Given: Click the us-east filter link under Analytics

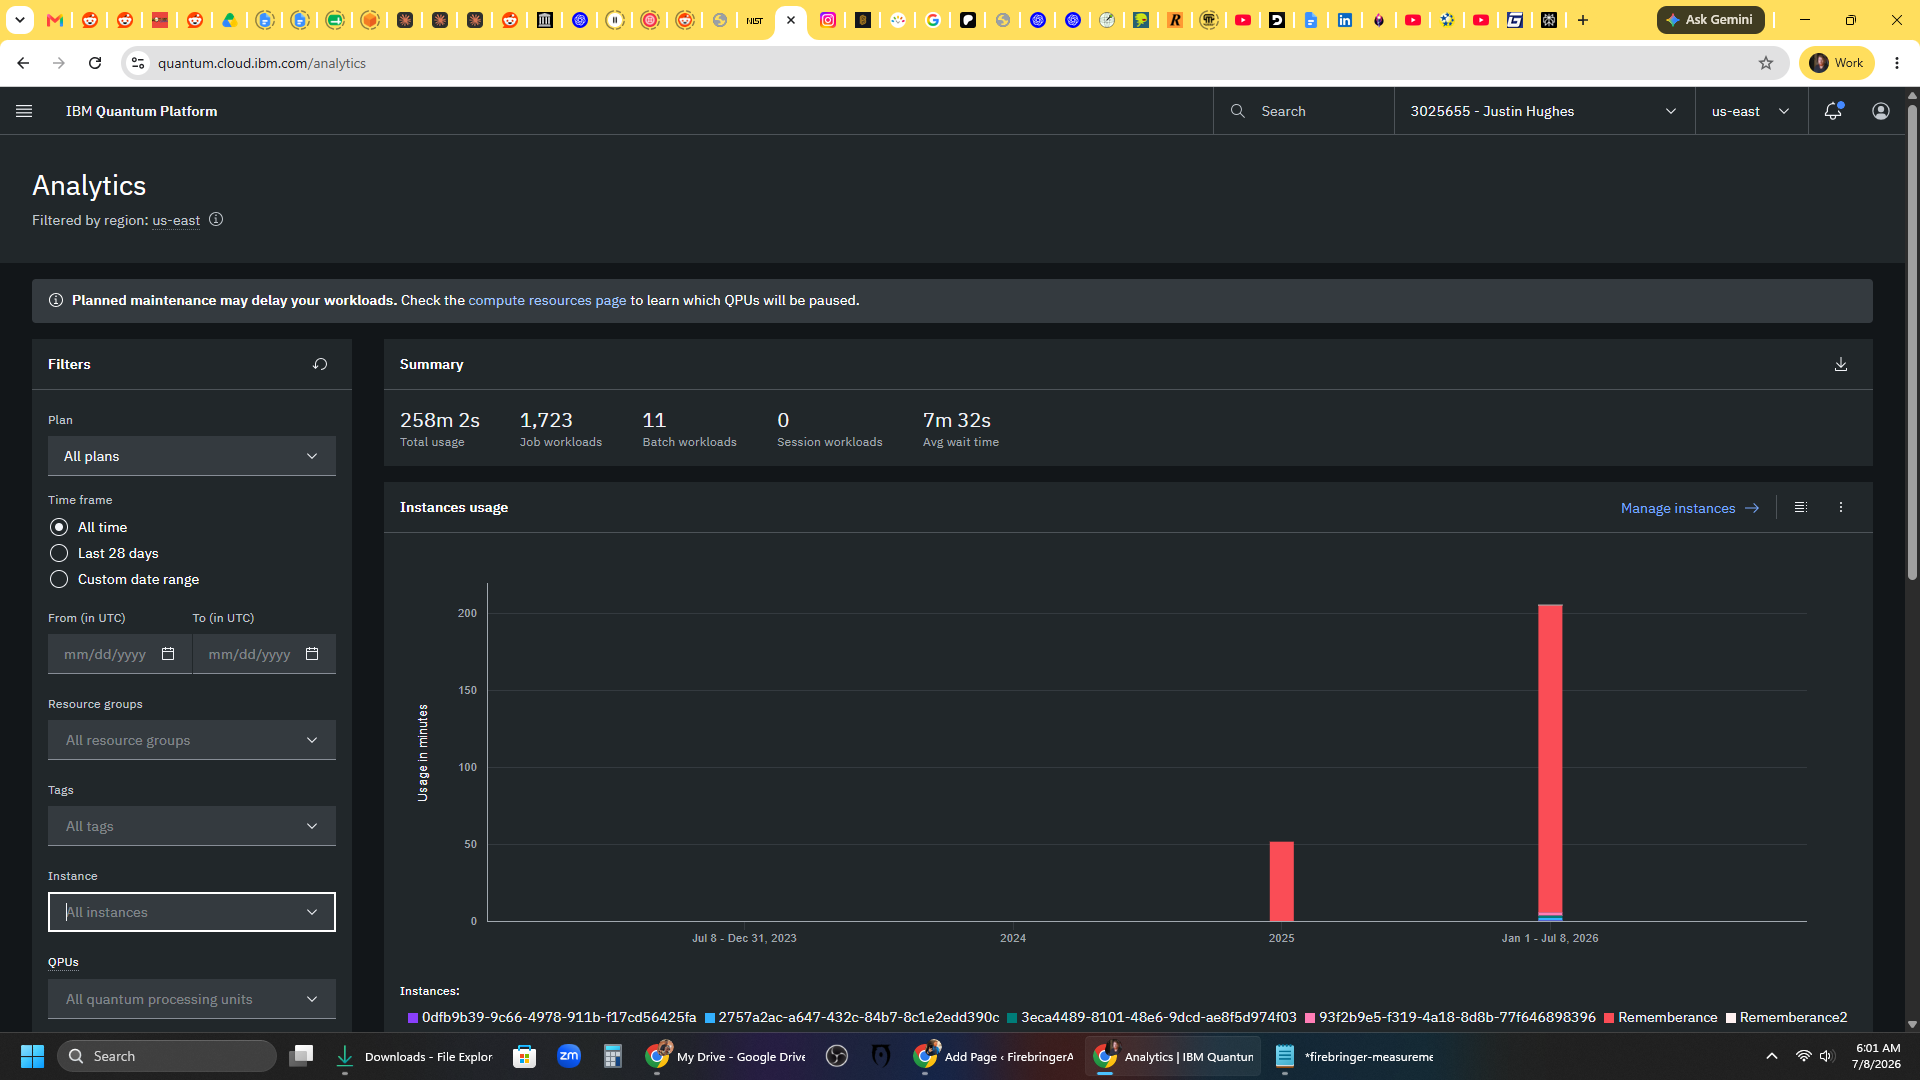Looking at the screenshot, I should [x=176, y=220].
